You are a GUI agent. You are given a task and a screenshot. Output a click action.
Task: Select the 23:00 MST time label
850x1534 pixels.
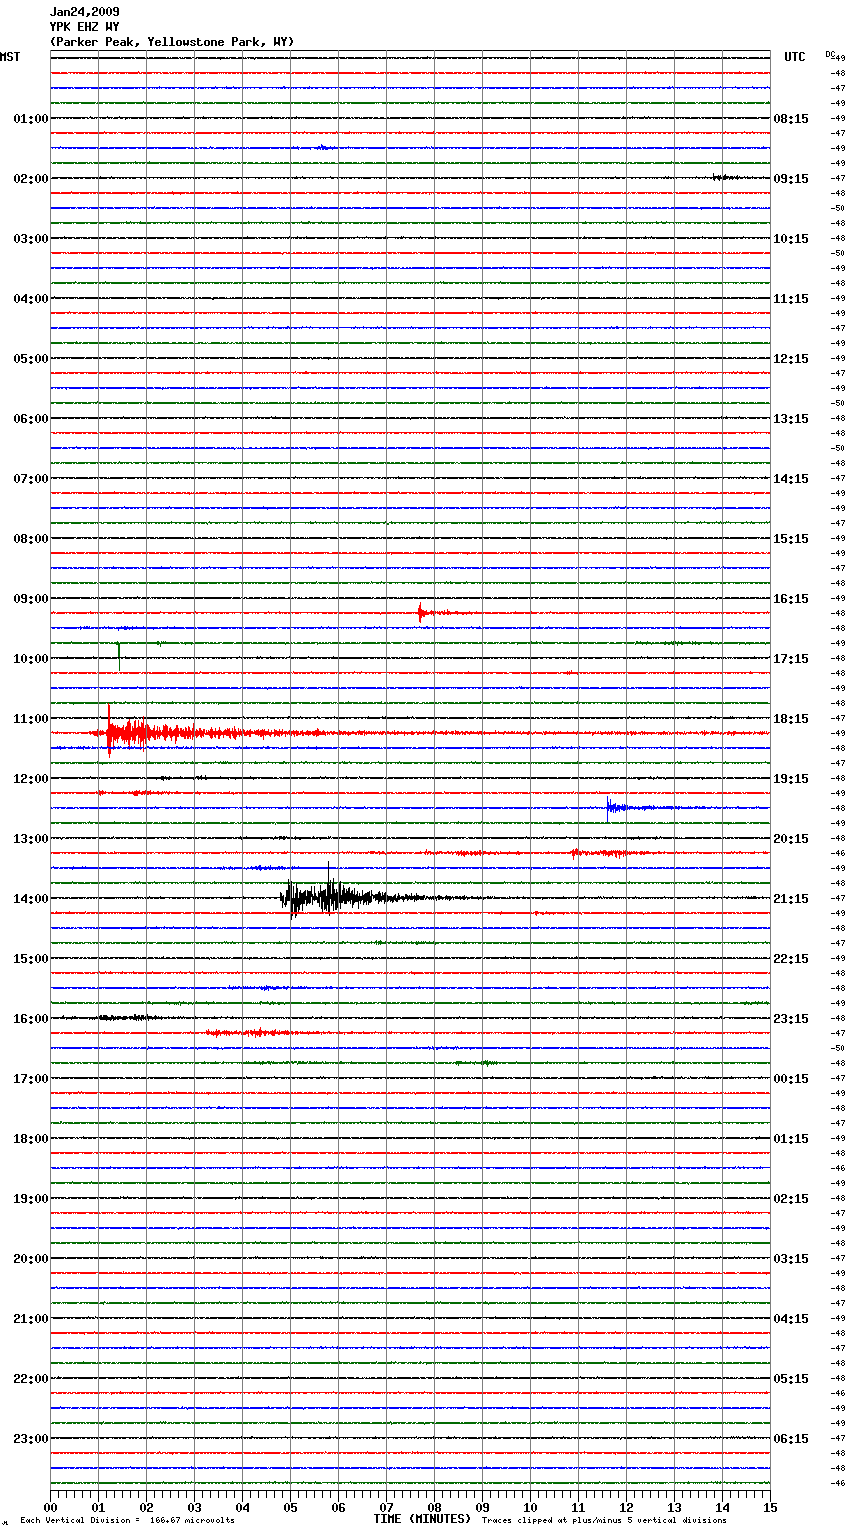coord(31,1439)
